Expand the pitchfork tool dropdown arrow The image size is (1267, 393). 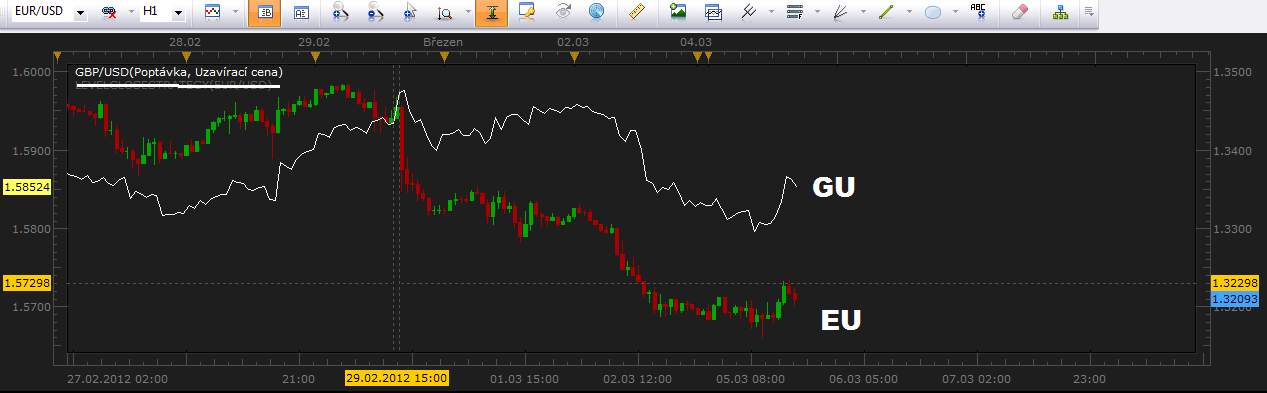(771, 13)
